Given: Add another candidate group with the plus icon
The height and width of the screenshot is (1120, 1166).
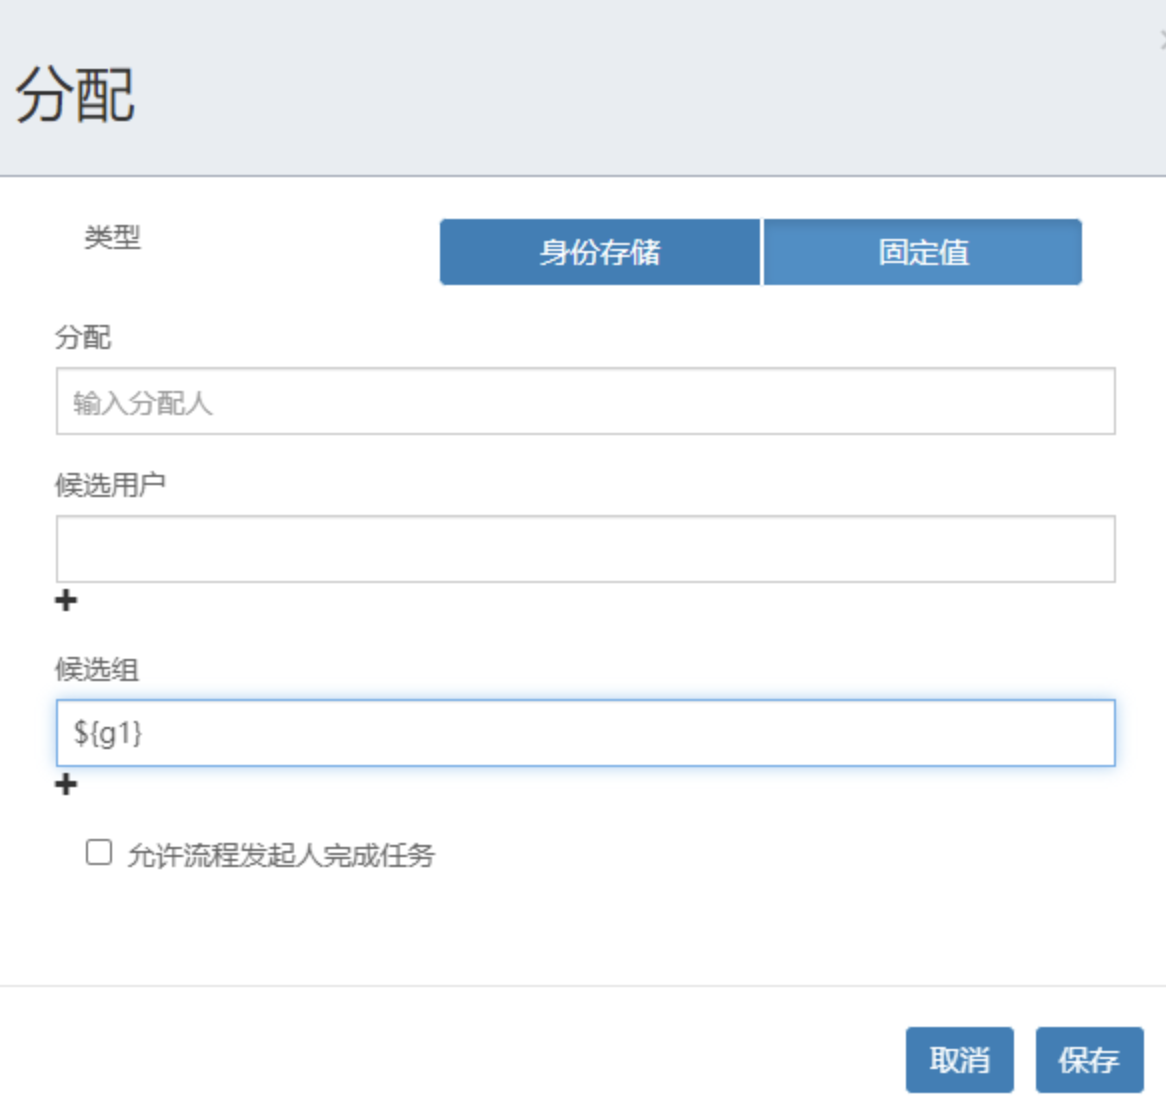Looking at the screenshot, I should click(66, 784).
